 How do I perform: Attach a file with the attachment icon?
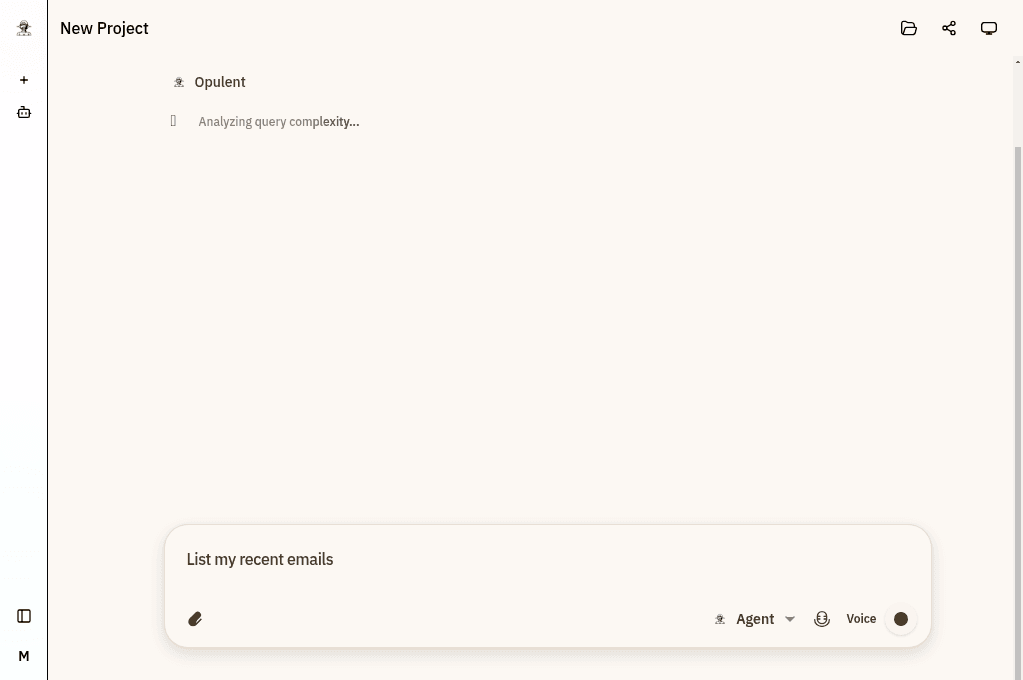tap(195, 618)
